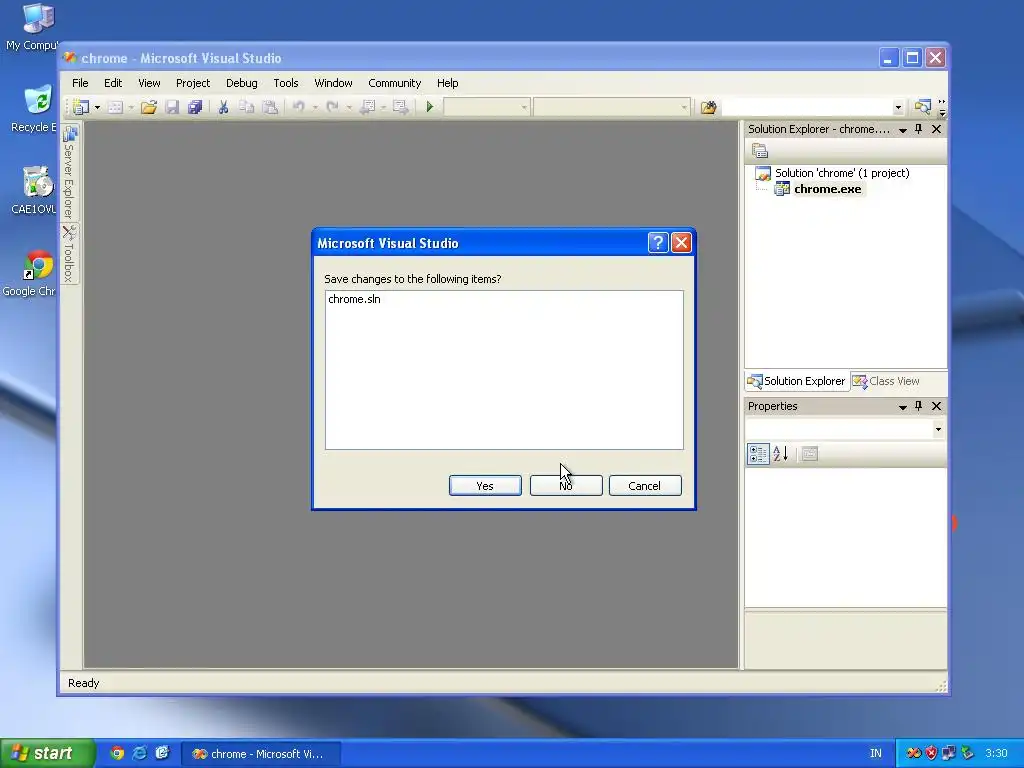1024x768 pixels.
Task: Open the Solution Platforms combo box
Action: click(611, 107)
